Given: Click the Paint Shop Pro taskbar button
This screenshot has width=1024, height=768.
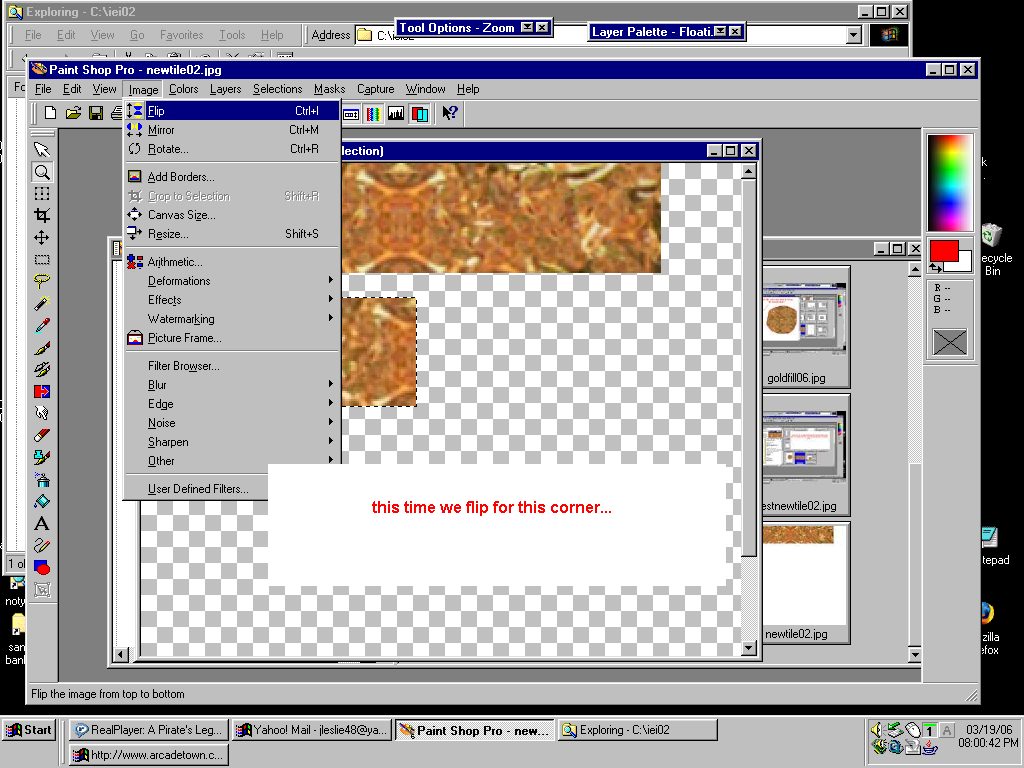Looking at the screenshot, I should (475, 730).
